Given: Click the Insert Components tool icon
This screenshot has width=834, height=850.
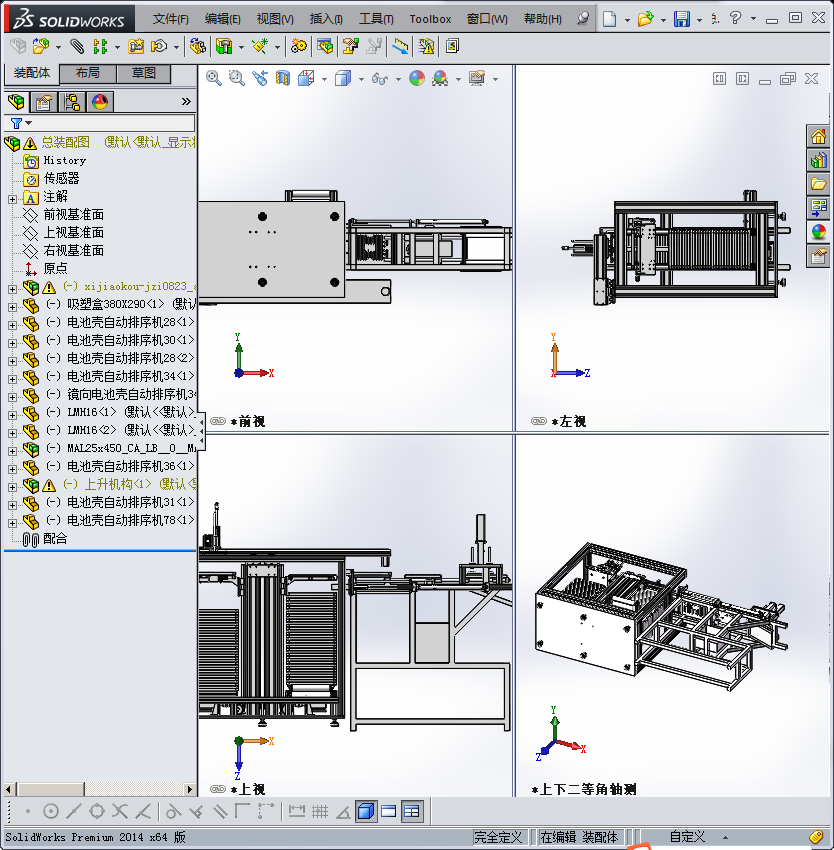Looking at the screenshot, I should pyautogui.click(x=41, y=47).
